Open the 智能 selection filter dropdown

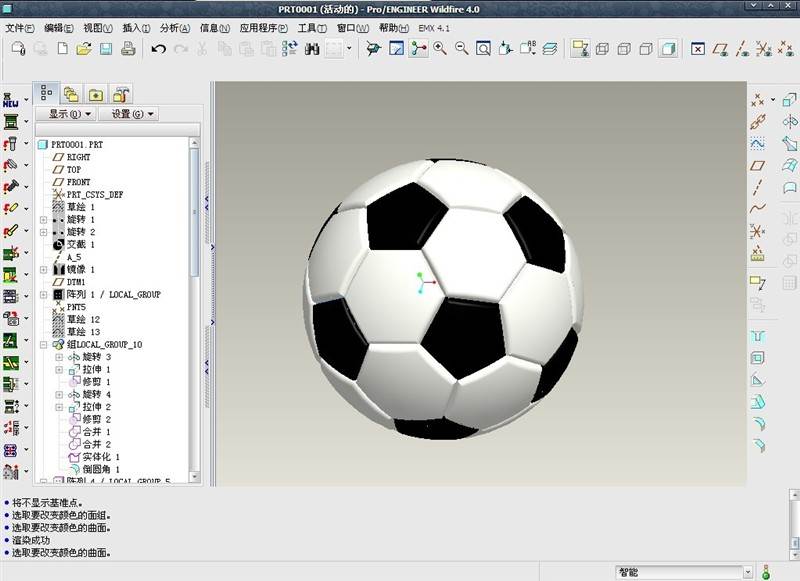click(747, 572)
